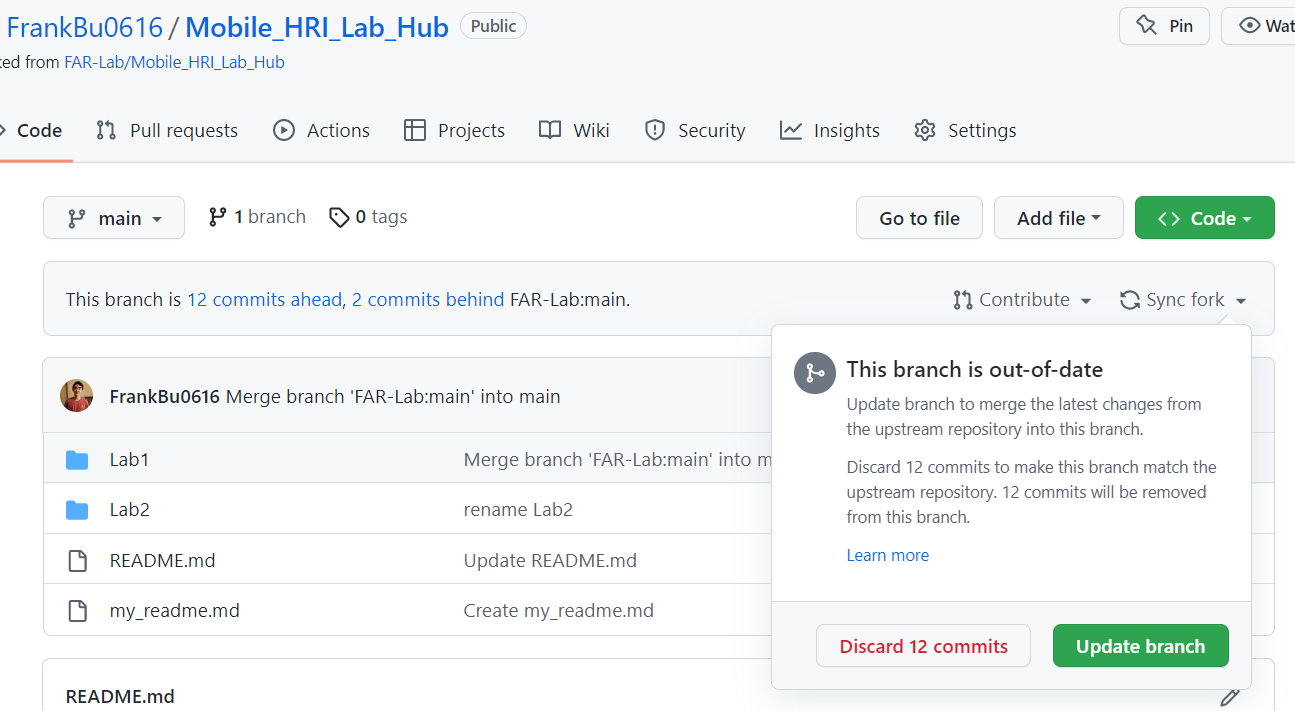This screenshot has height=711, width=1295.
Task: Click the Contribute pull request icon
Action: click(x=963, y=300)
